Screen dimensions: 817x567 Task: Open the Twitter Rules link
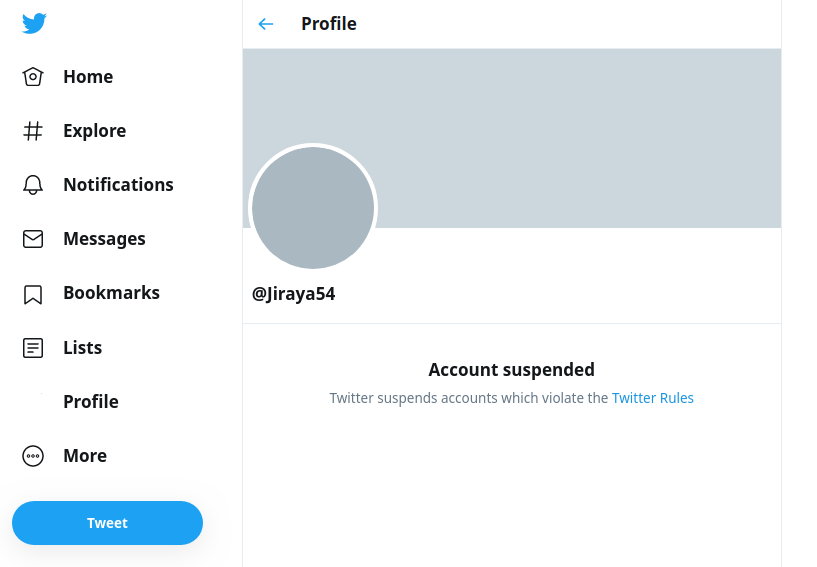point(652,398)
